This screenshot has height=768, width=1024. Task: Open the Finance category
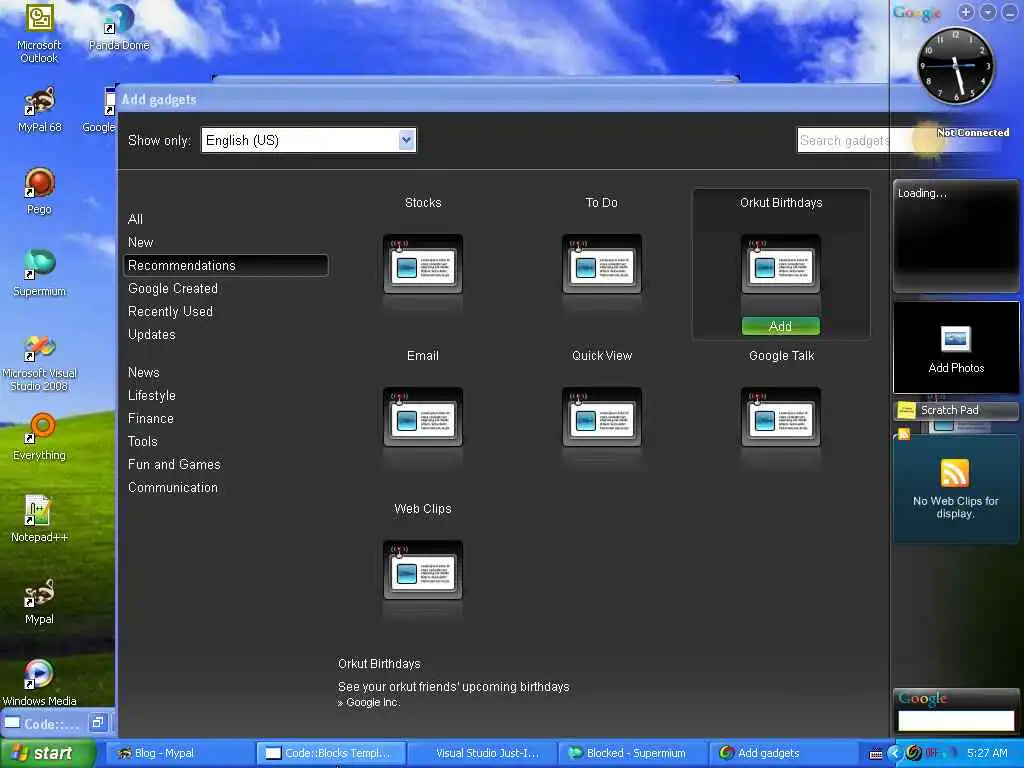151,419
